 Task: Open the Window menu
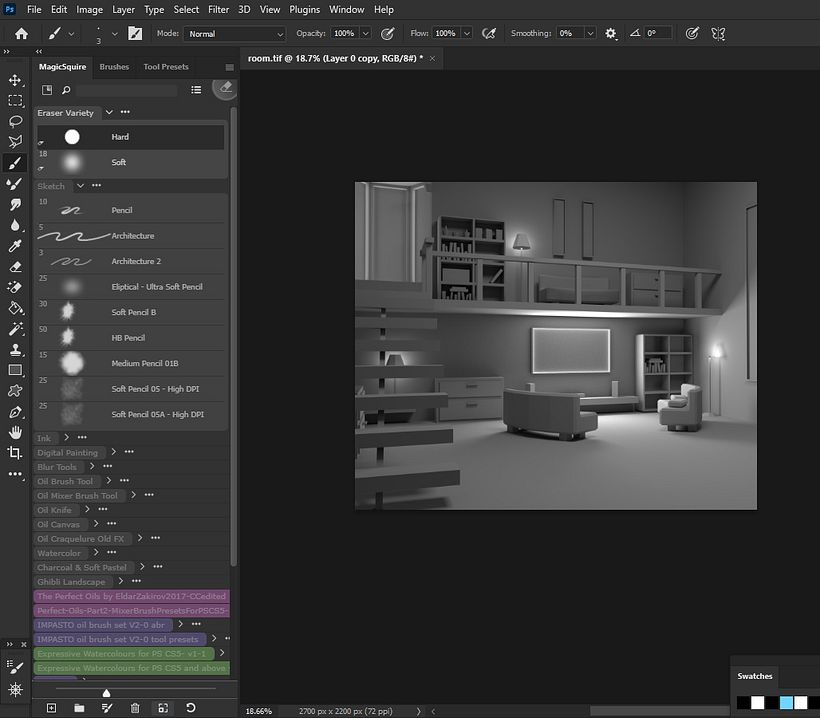(346, 9)
